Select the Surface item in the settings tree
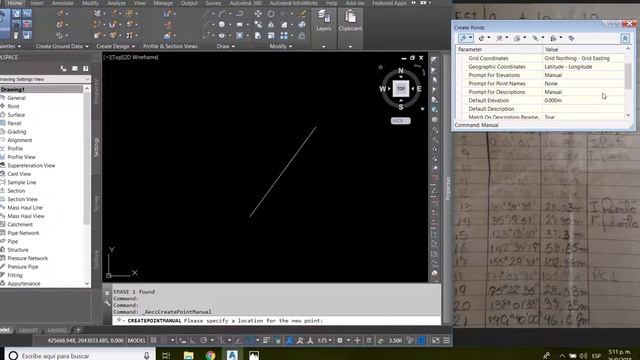 pos(16,115)
